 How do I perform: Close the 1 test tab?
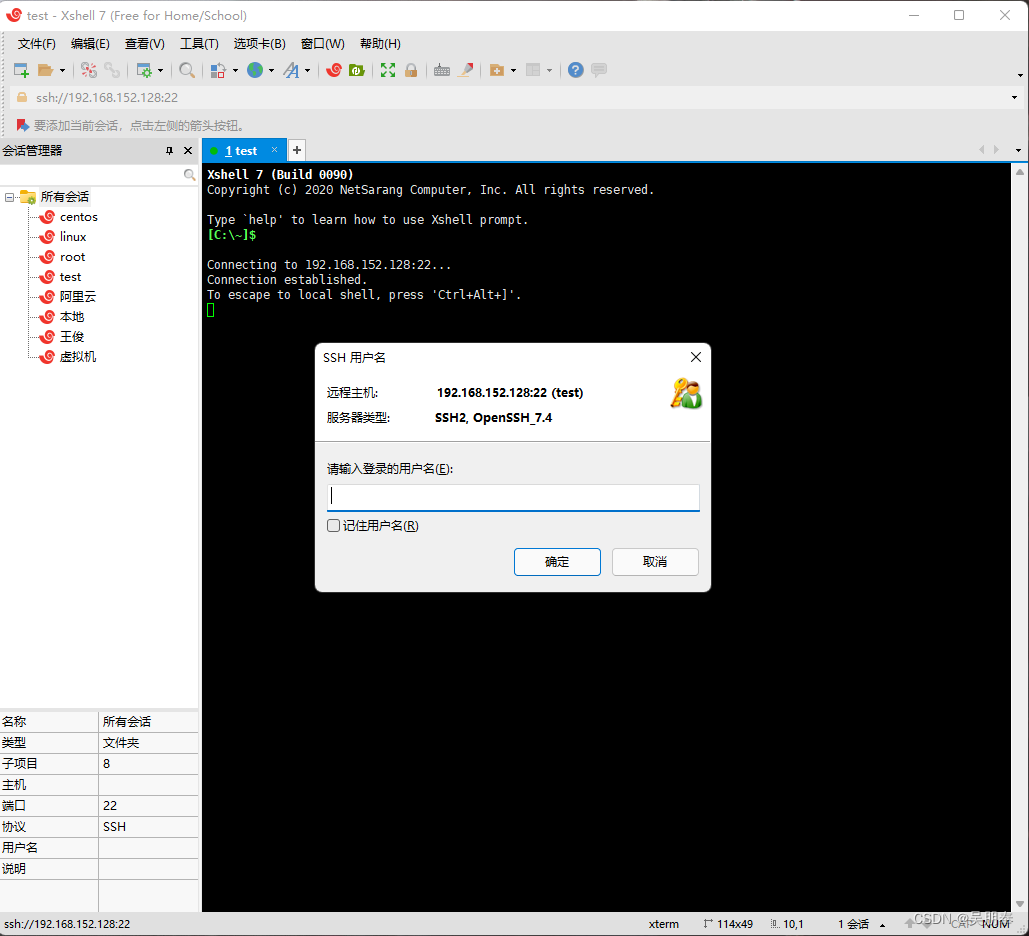point(274,150)
